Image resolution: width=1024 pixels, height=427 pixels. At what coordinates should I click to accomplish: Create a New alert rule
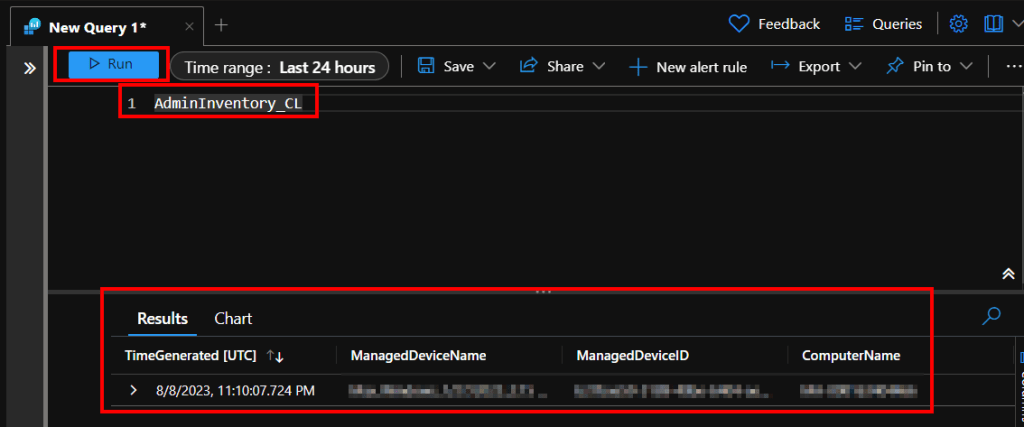[688, 67]
